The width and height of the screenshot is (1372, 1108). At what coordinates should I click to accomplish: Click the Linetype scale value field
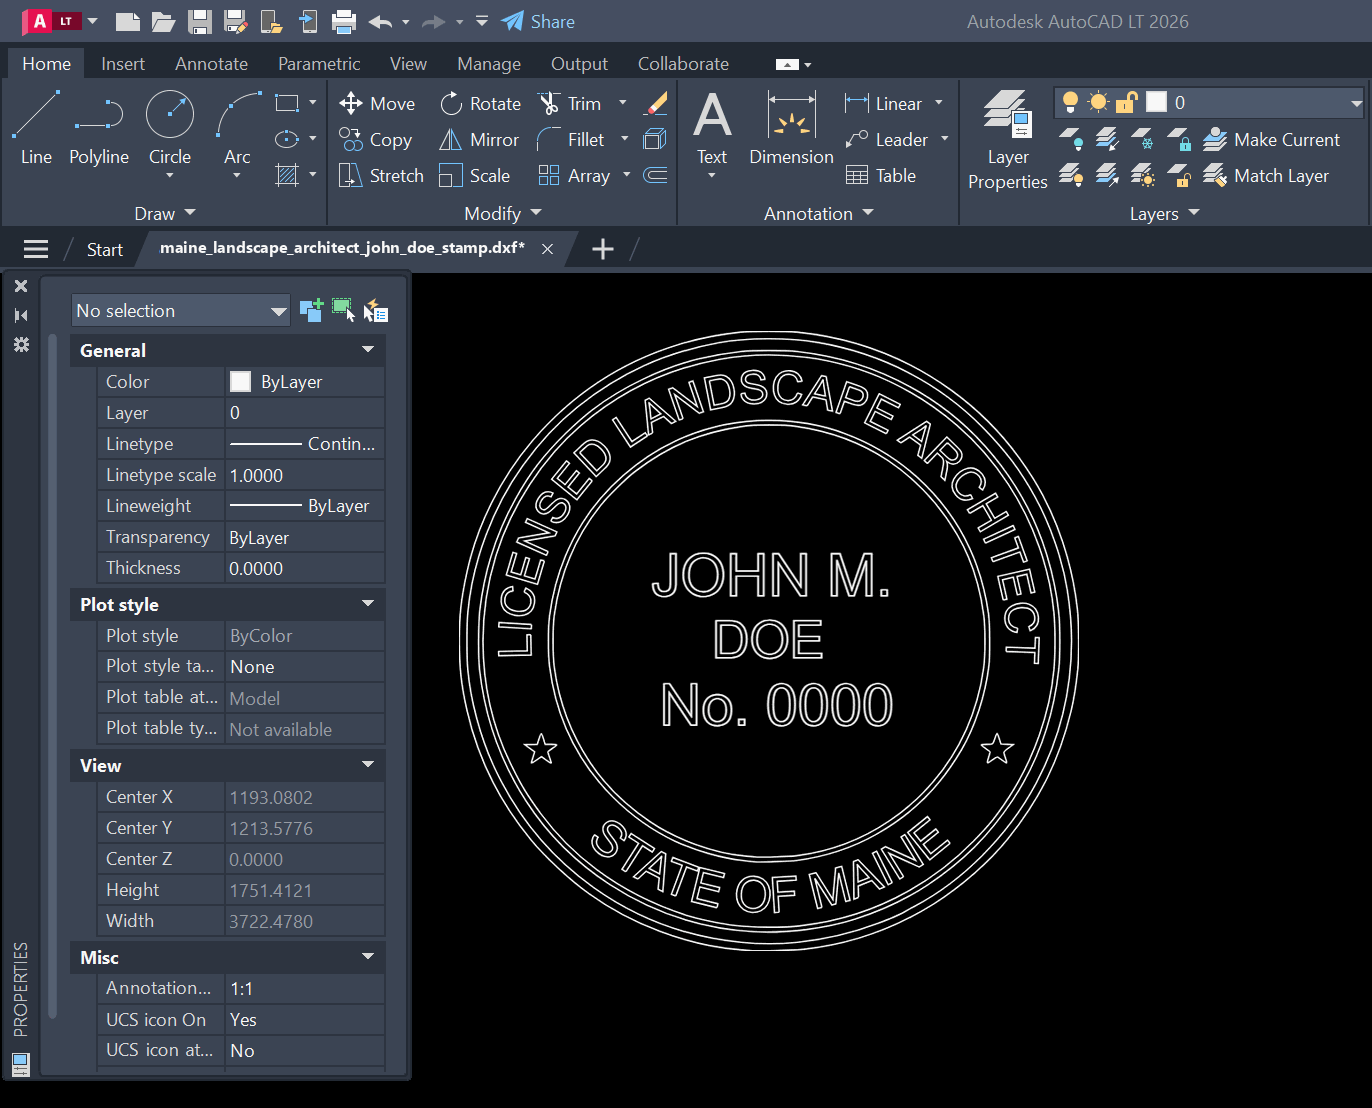[x=305, y=475]
